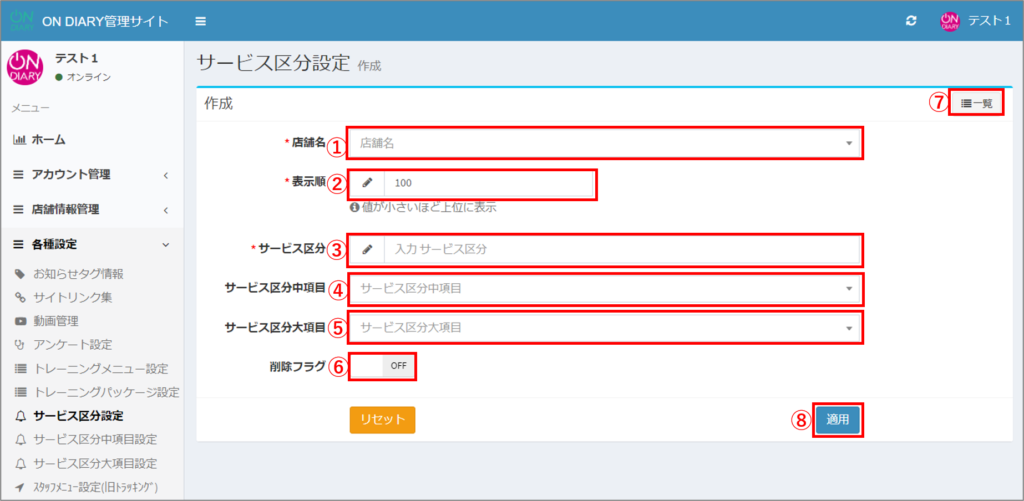
Task: Click the ON DIARY user avatar top right
Action: point(949,21)
